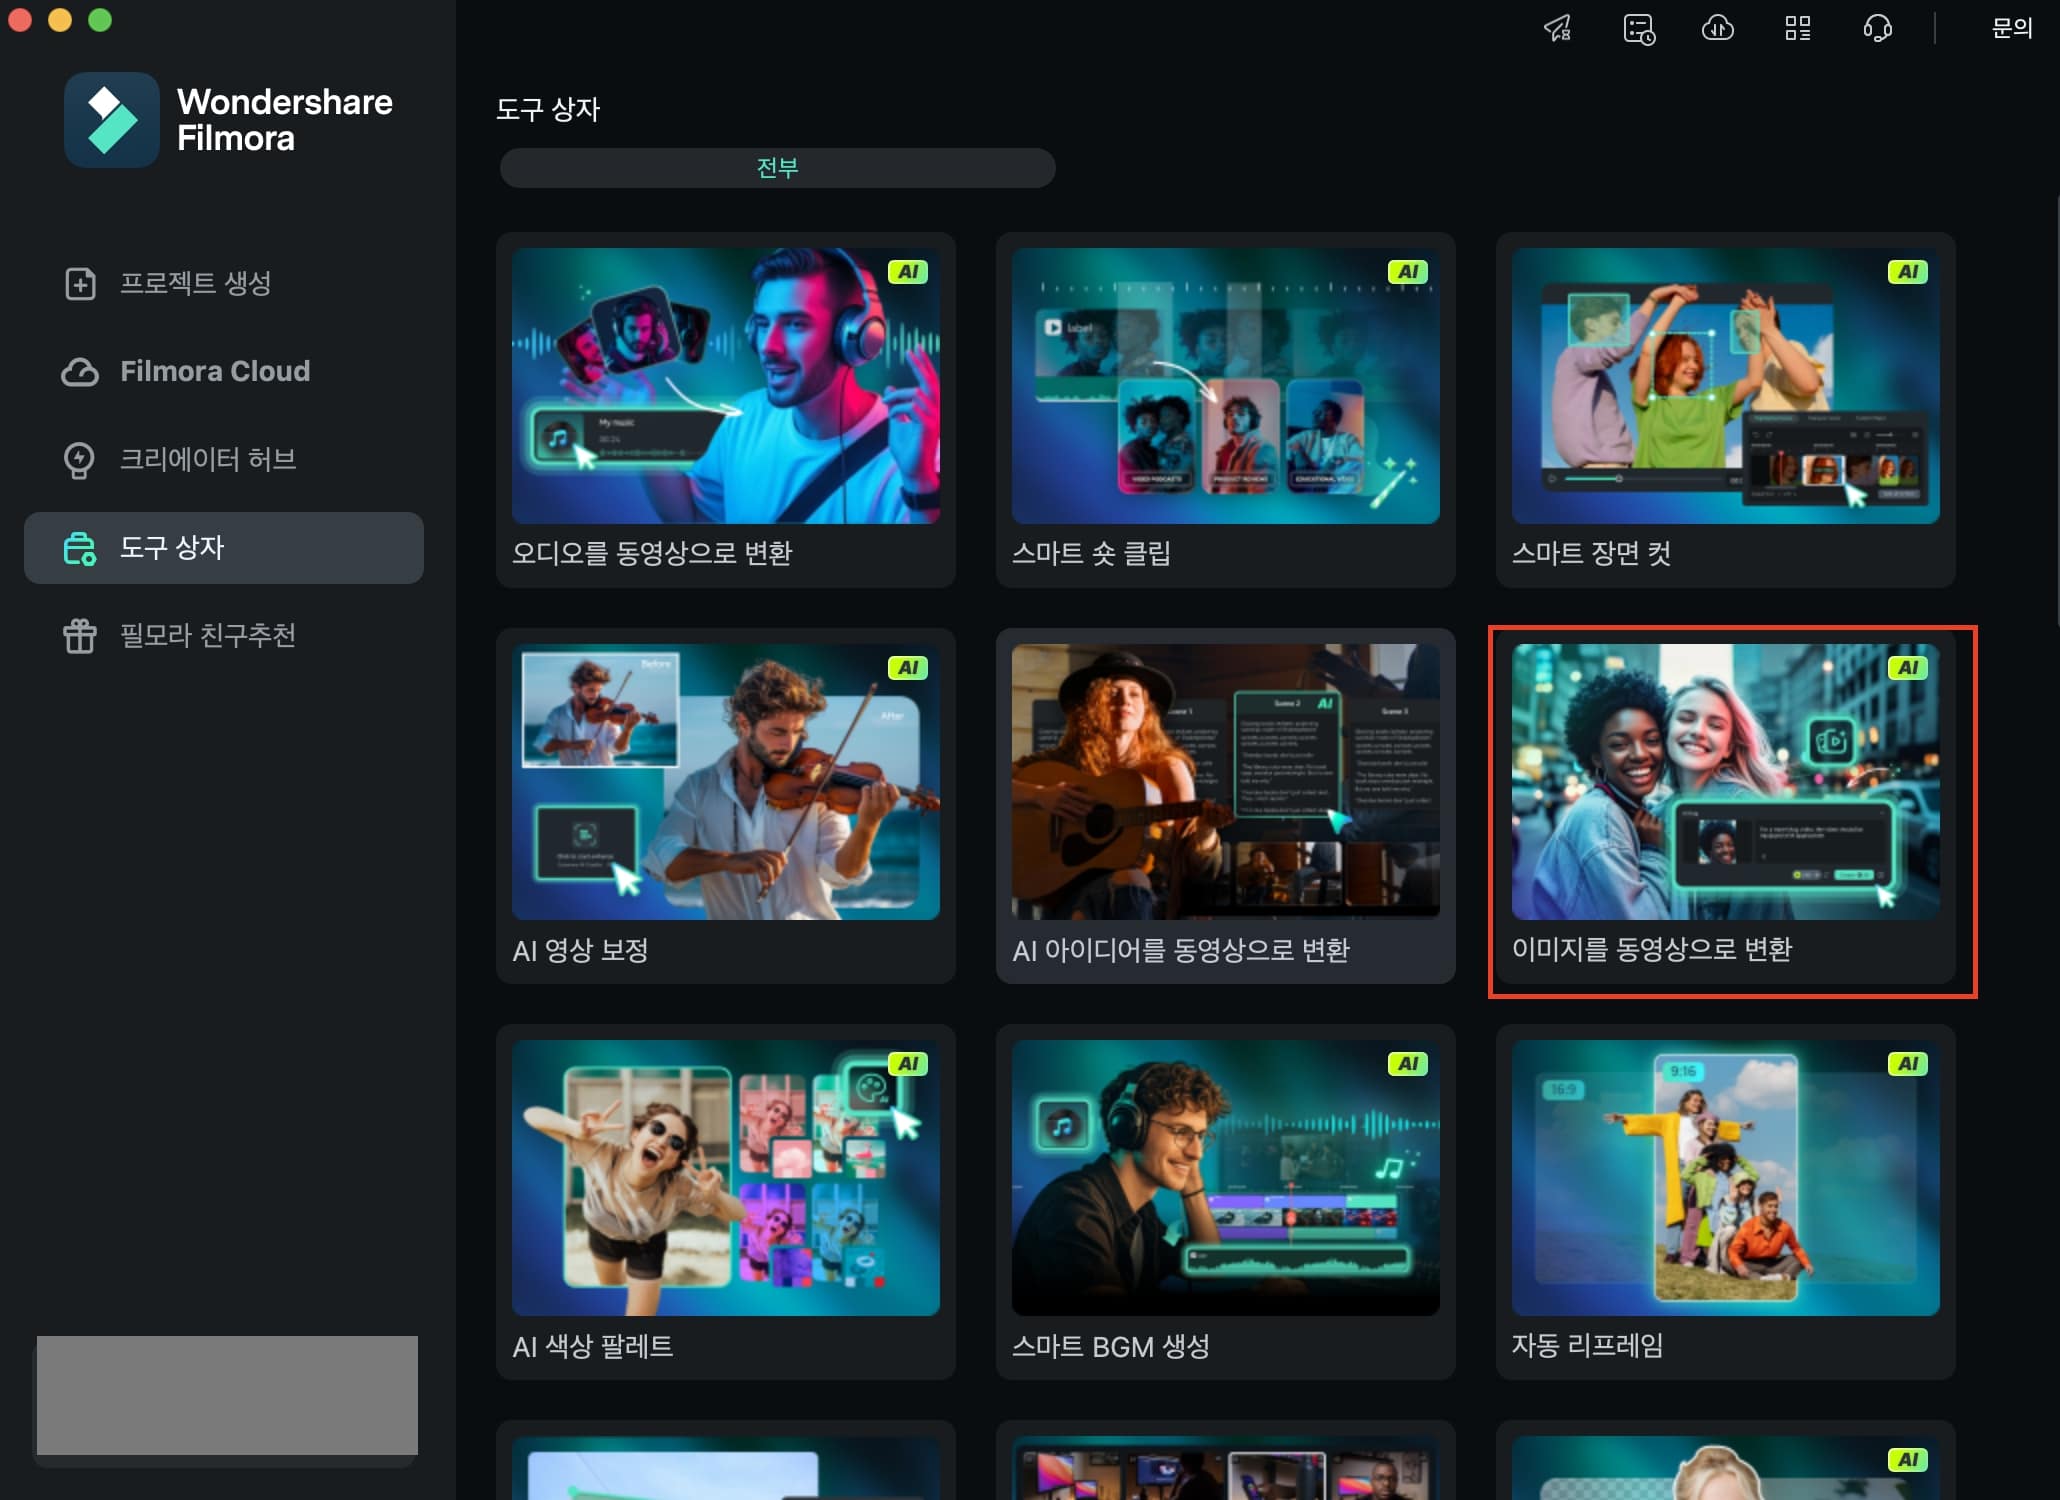Open 필모라 친구추천 menu item
Image resolution: width=2060 pixels, height=1500 pixels.
(224, 635)
